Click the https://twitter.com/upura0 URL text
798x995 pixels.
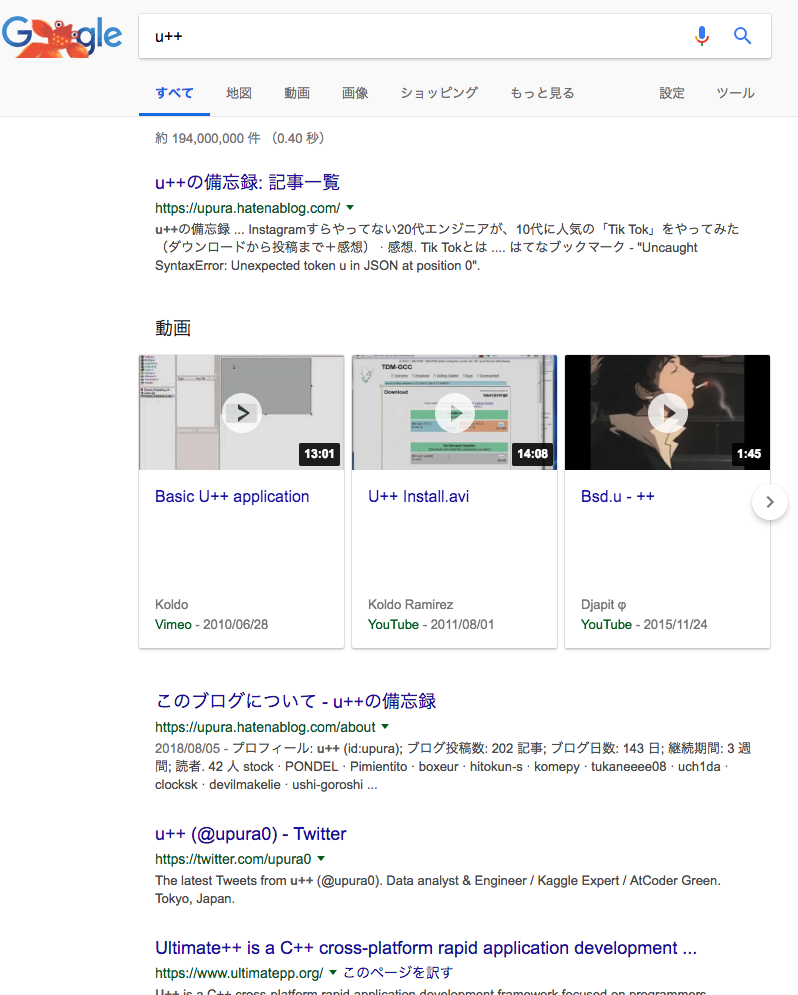pyautogui.click(x=233, y=859)
